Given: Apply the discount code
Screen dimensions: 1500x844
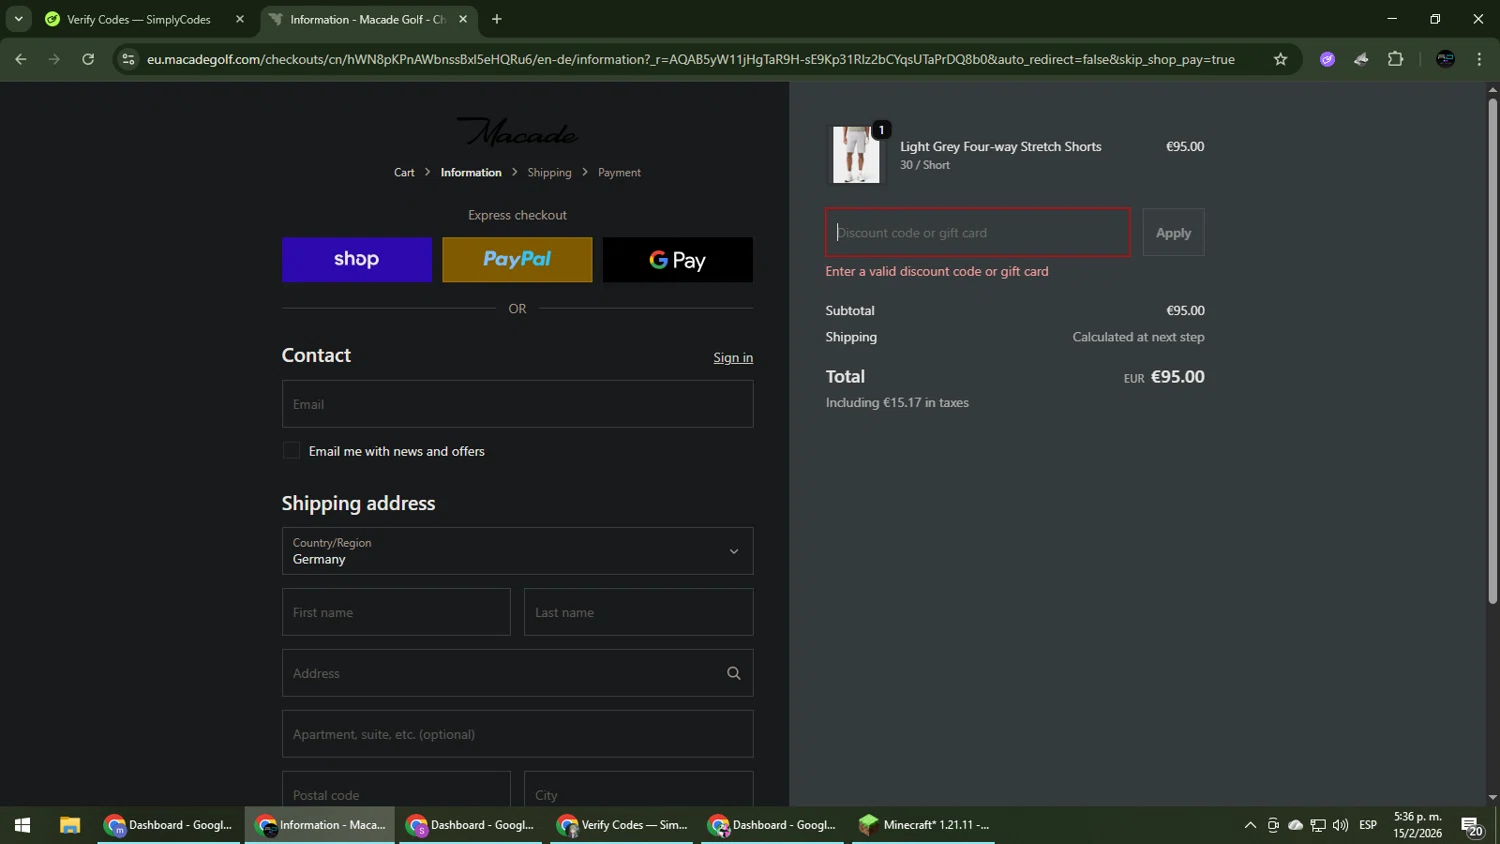Looking at the screenshot, I should (1173, 232).
